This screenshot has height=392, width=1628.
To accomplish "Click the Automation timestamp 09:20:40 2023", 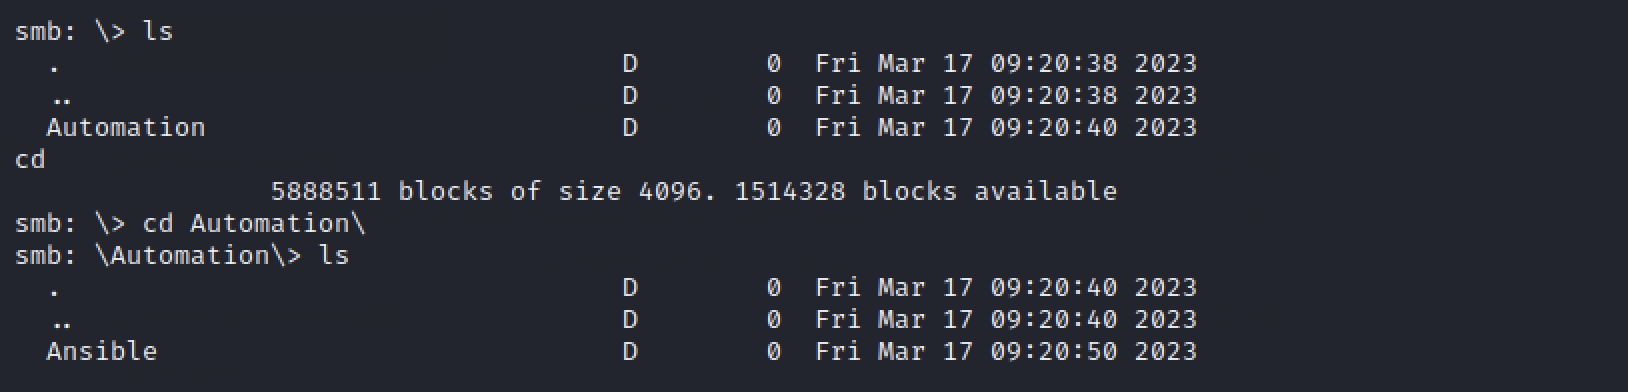I will click(x=1094, y=127).
